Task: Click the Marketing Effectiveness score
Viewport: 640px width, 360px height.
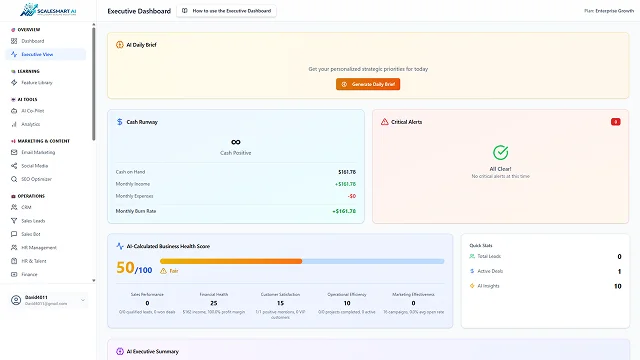Action: (x=413, y=303)
